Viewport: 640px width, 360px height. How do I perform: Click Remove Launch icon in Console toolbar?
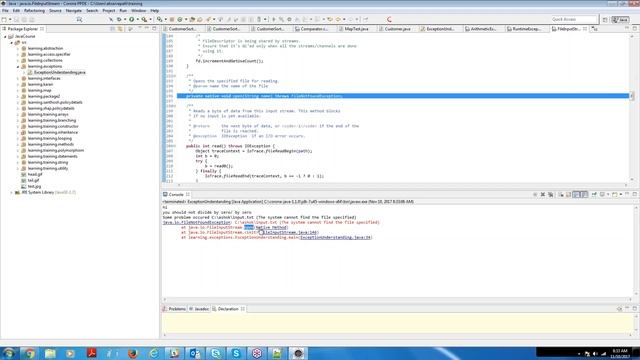click(x=543, y=195)
